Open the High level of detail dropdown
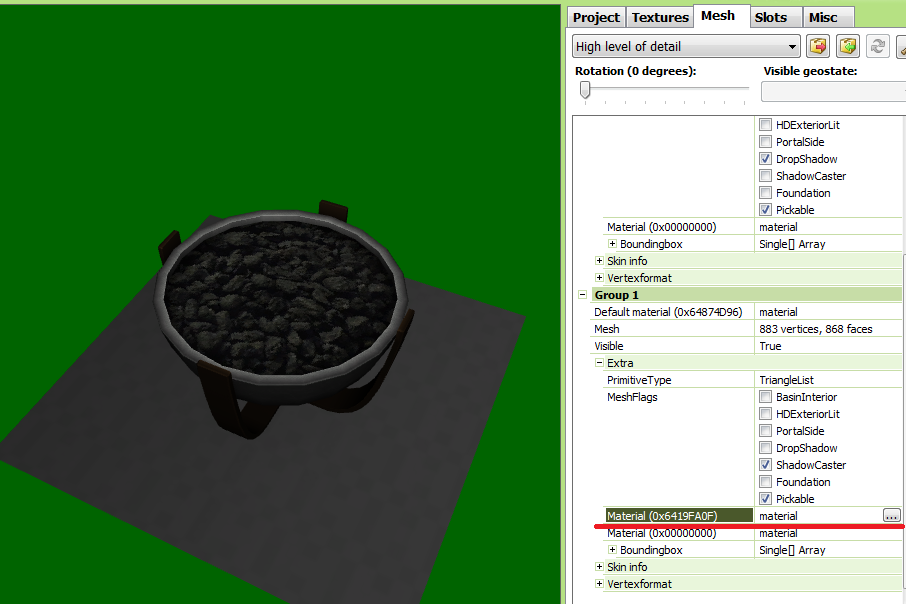The image size is (906, 604). coord(687,47)
